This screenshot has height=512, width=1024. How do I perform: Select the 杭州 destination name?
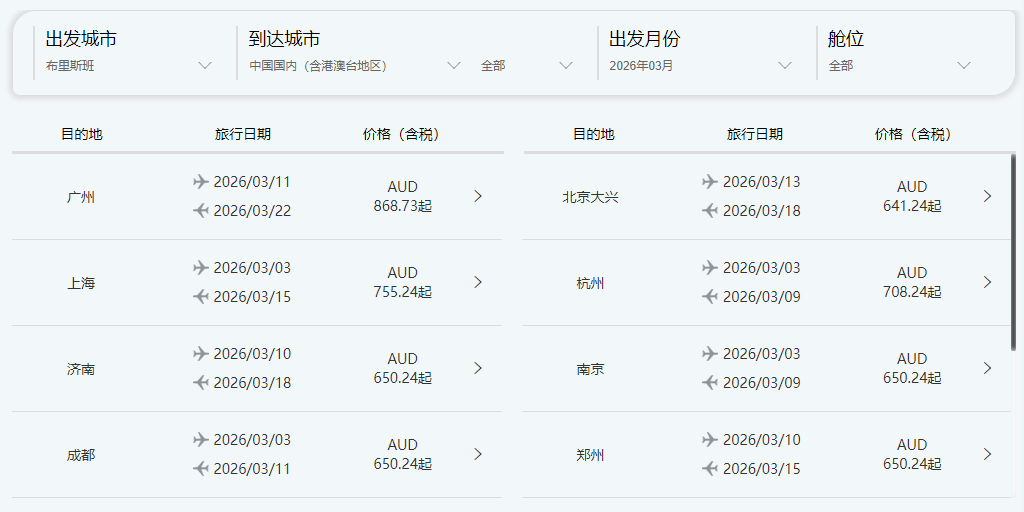(590, 283)
